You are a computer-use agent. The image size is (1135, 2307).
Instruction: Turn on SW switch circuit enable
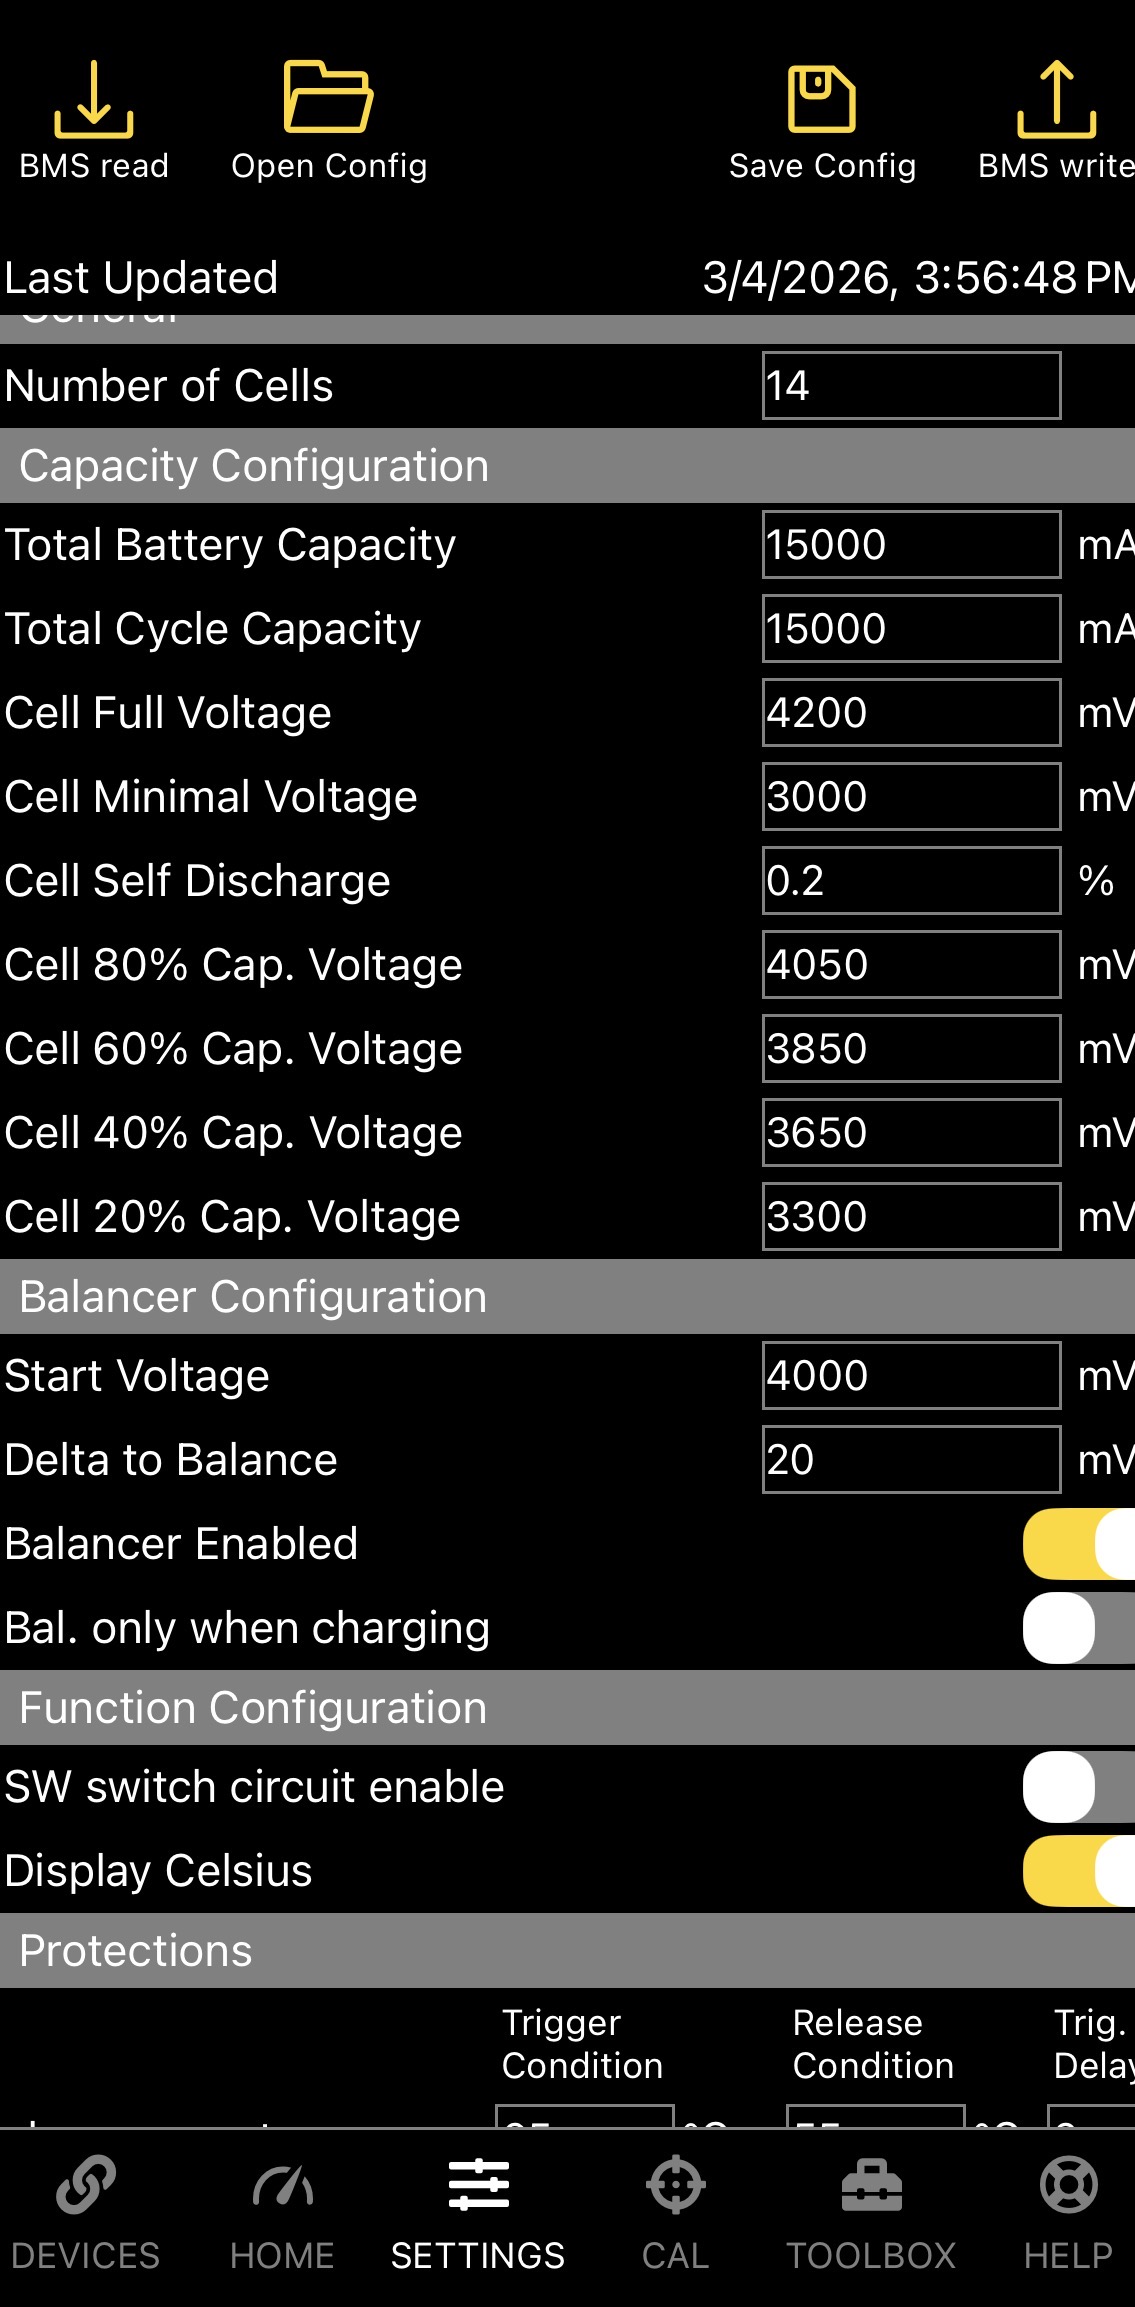point(1078,1787)
